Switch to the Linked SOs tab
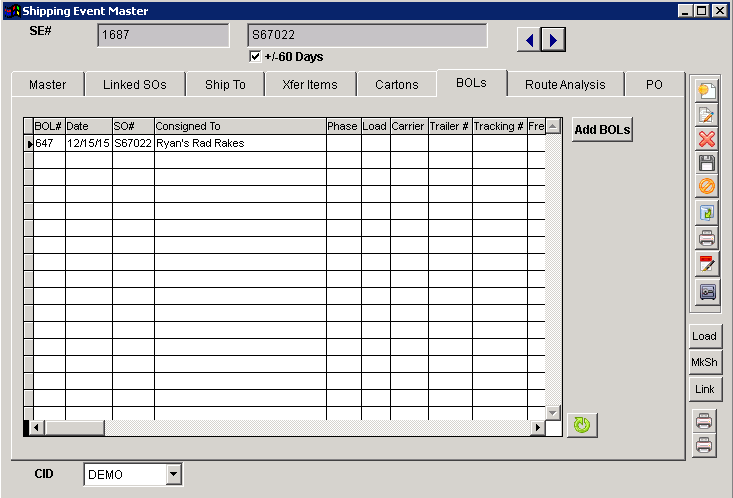 pyautogui.click(x=135, y=85)
